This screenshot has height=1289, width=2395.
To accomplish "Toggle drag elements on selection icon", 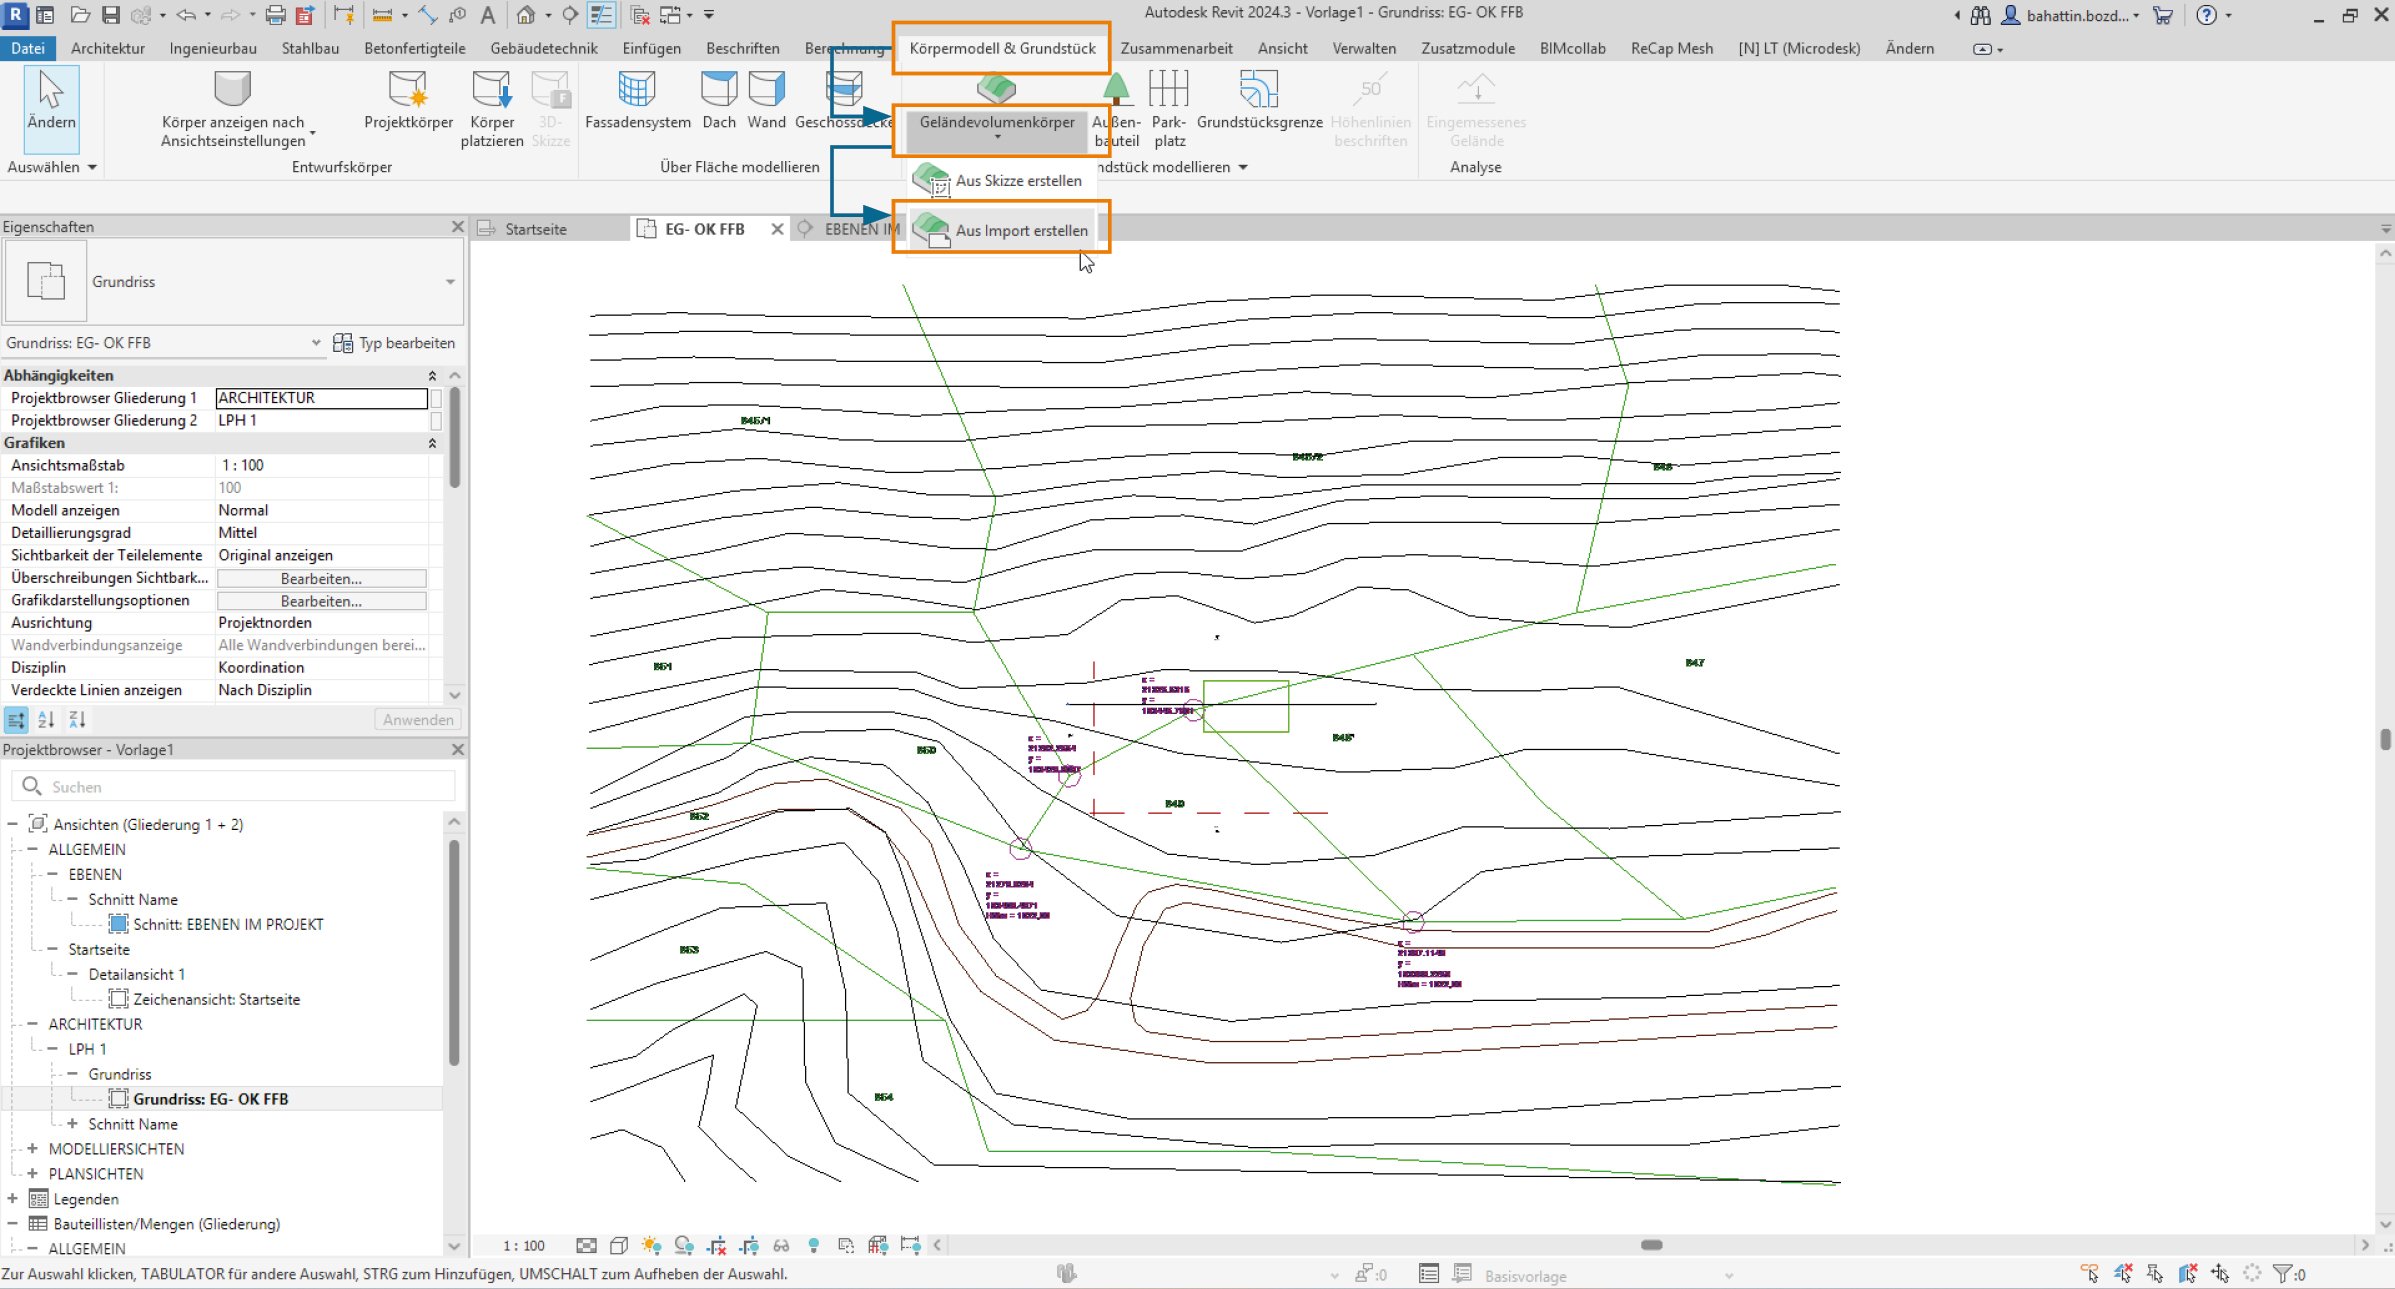I will click(2220, 1274).
